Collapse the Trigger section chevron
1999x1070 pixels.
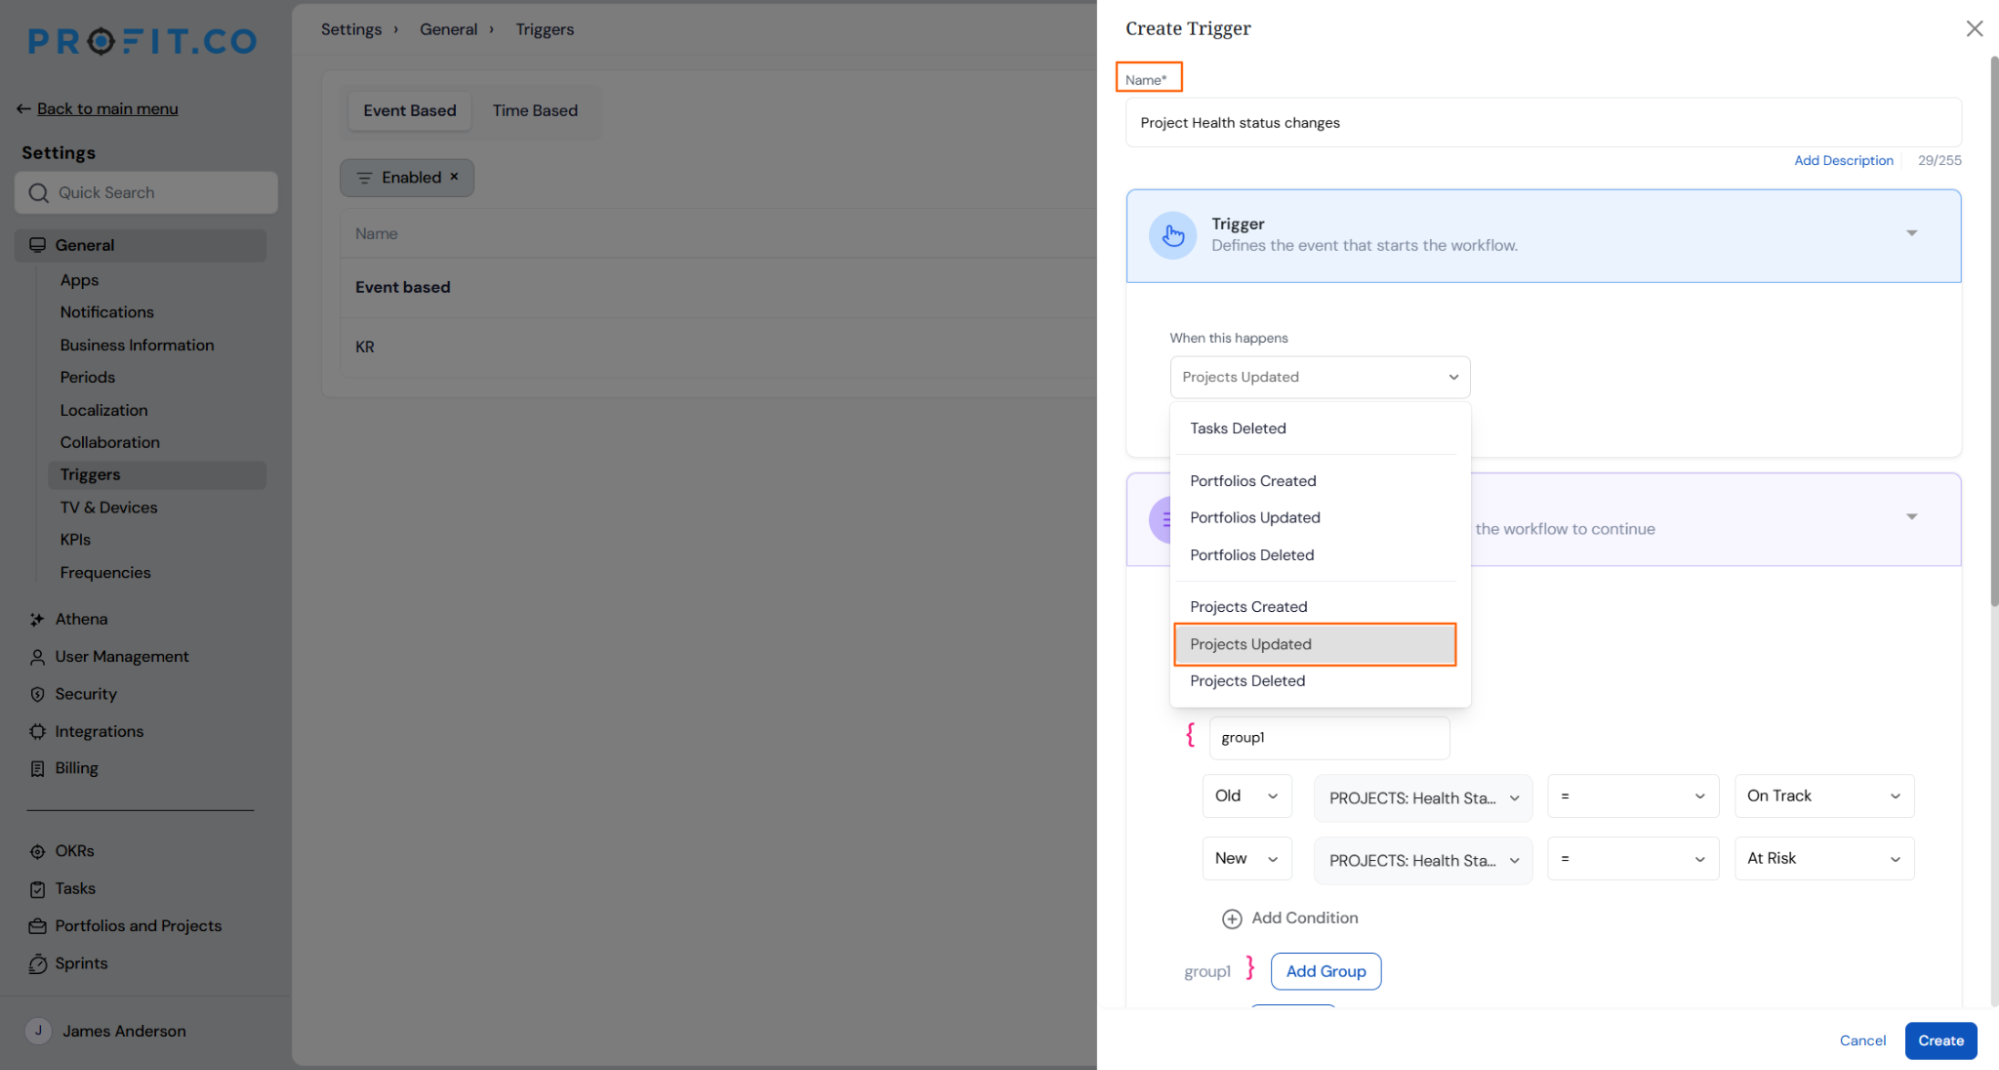pyautogui.click(x=1911, y=233)
